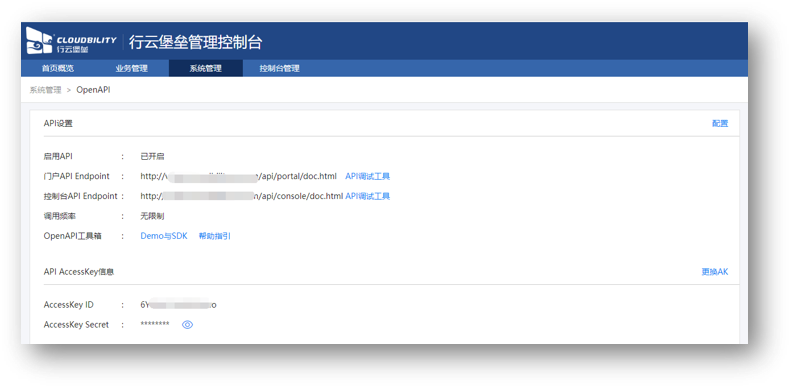Click the OpenAPI breadcrumb item
Image resolution: width=790 pixels, height=386 pixels.
point(93,90)
